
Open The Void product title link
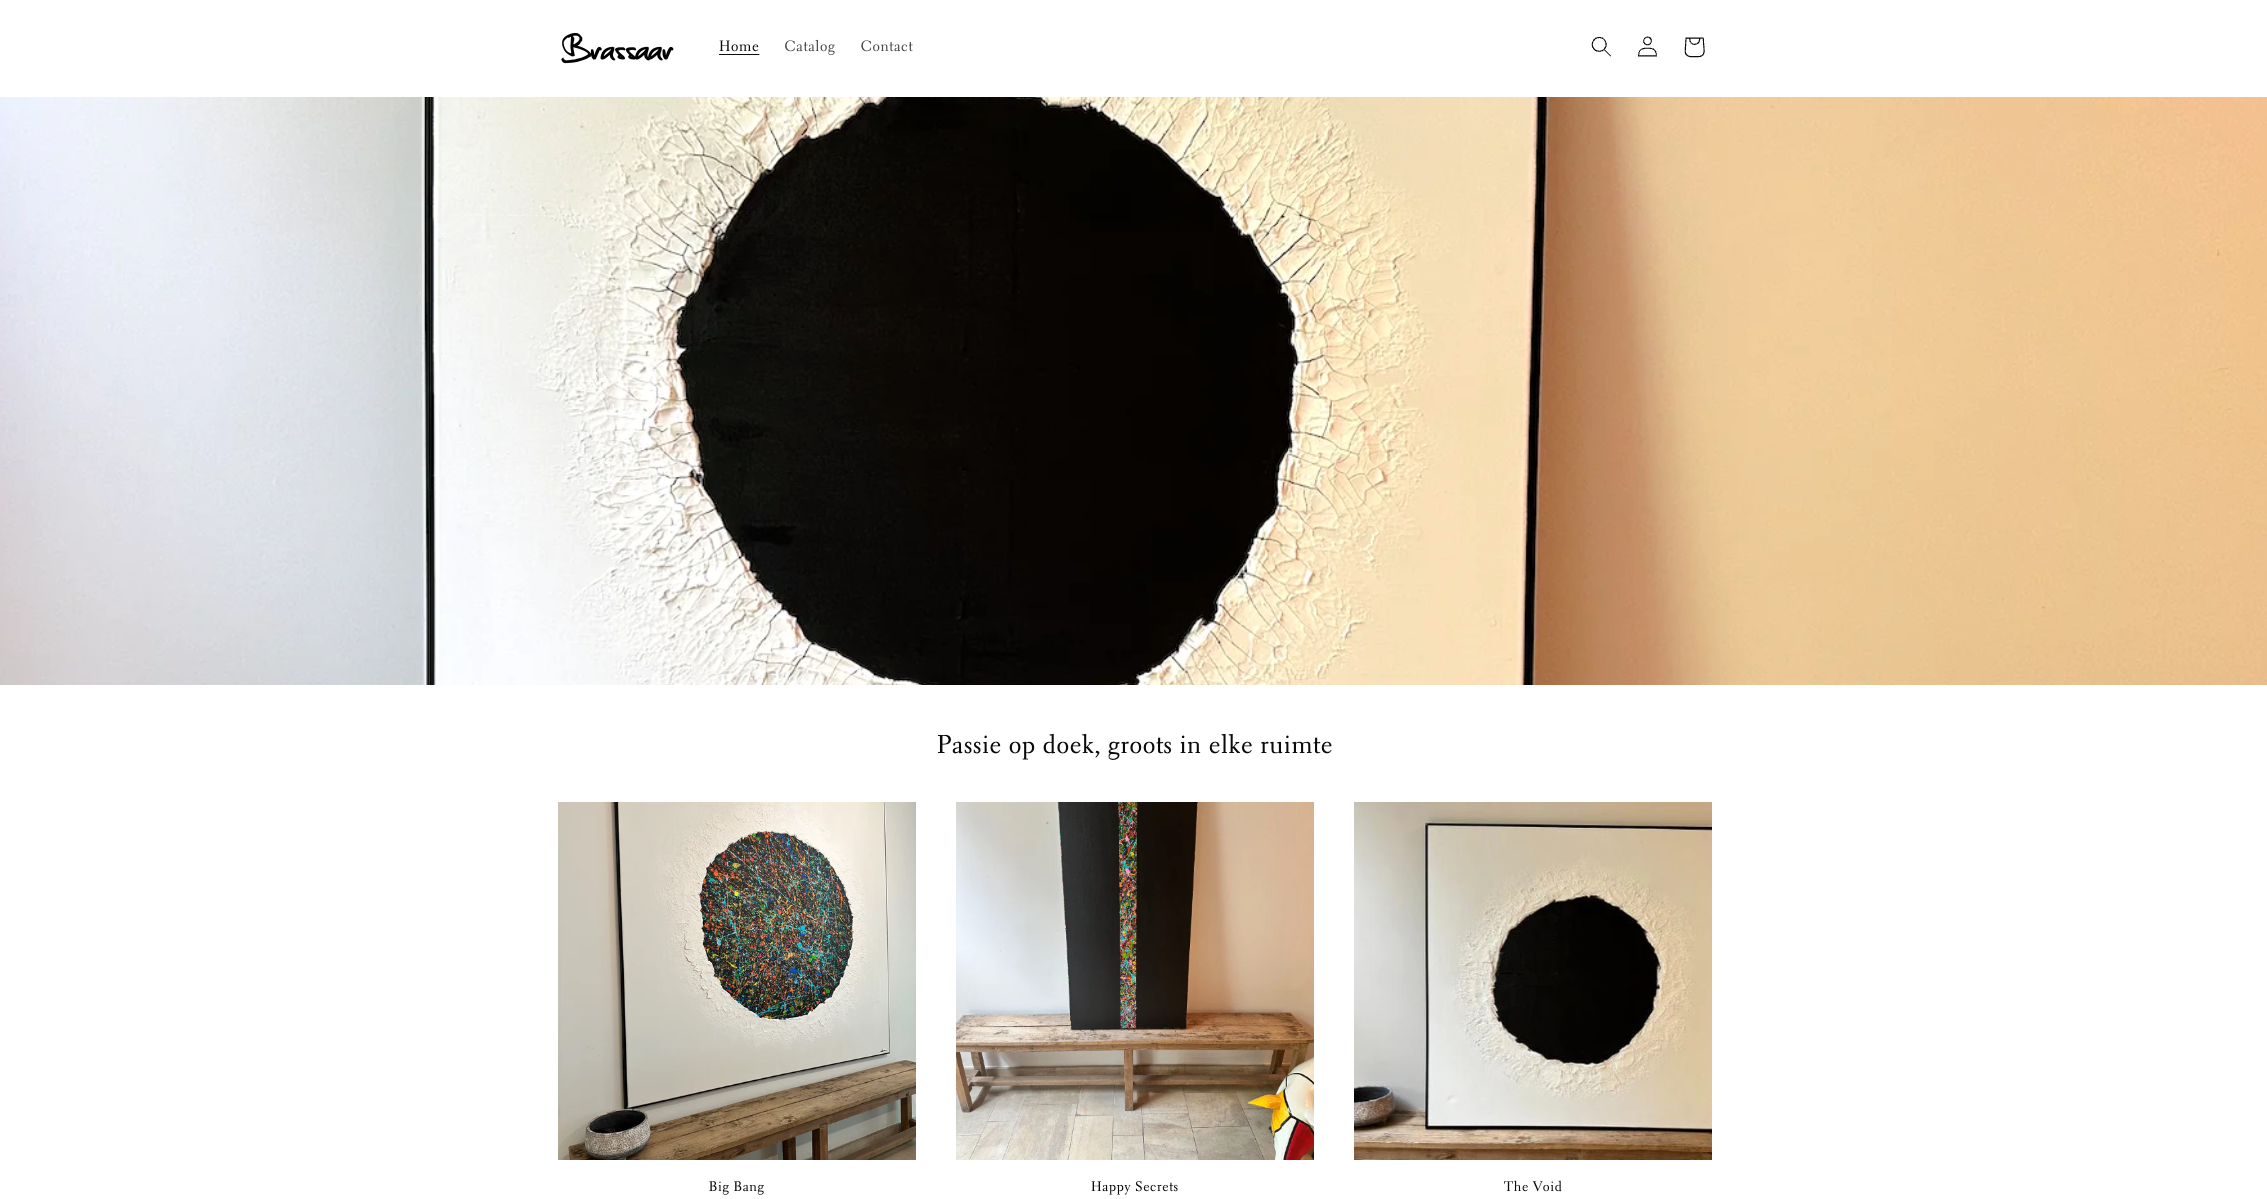click(1532, 1186)
